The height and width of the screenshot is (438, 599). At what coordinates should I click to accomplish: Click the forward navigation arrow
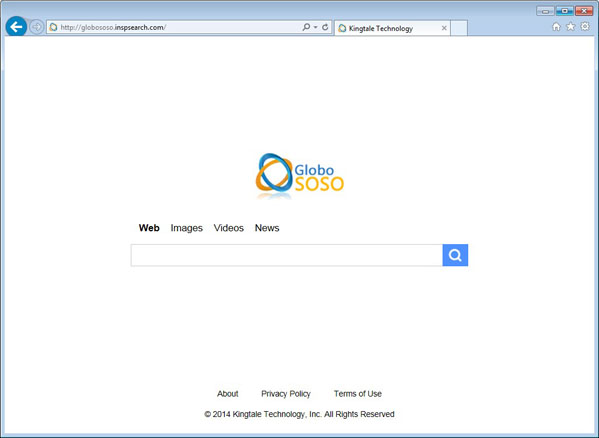(37, 27)
